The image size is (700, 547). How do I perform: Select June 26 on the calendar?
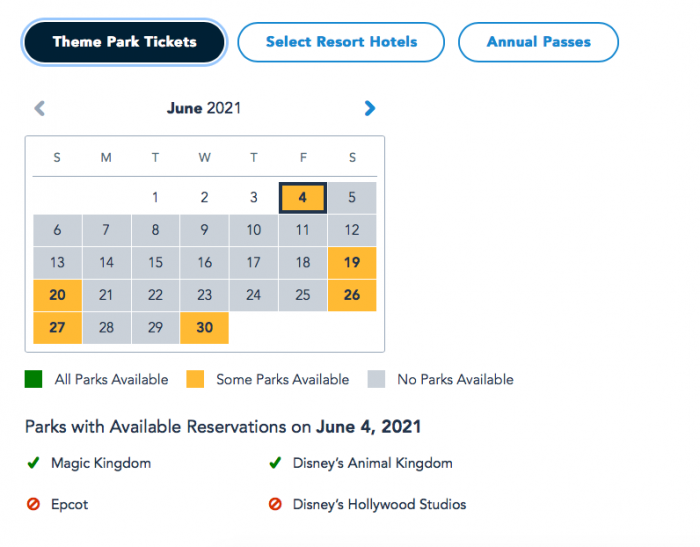[x=352, y=295]
